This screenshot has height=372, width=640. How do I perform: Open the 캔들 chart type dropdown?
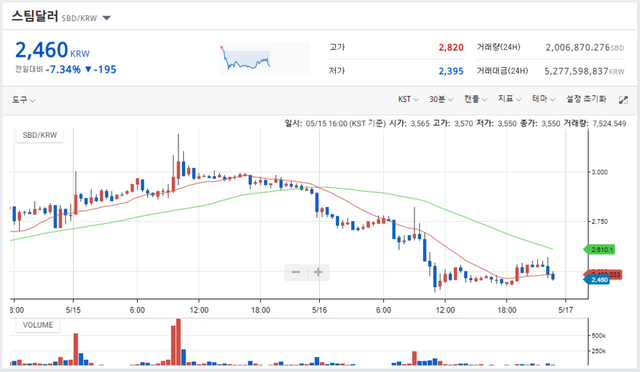[476, 99]
